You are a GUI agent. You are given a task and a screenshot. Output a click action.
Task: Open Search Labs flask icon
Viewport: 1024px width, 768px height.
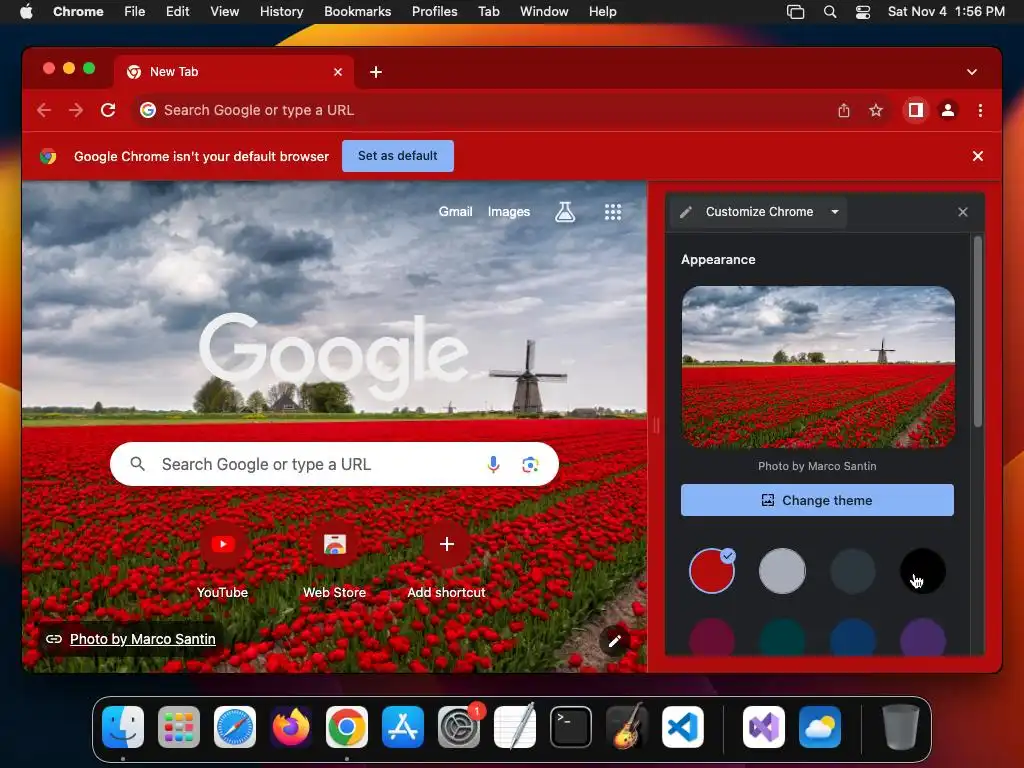pos(565,212)
